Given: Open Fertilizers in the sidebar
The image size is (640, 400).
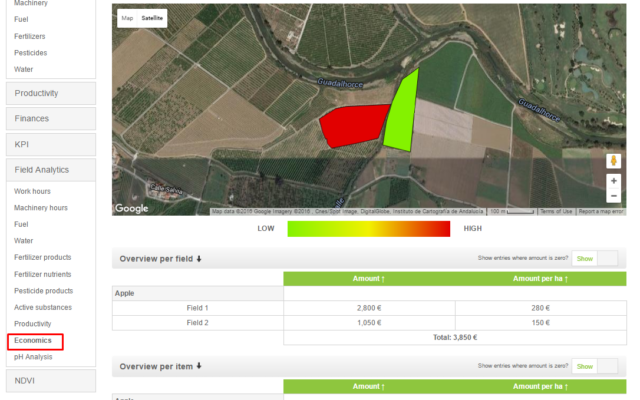Looking at the screenshot, I should click(29, 36).
